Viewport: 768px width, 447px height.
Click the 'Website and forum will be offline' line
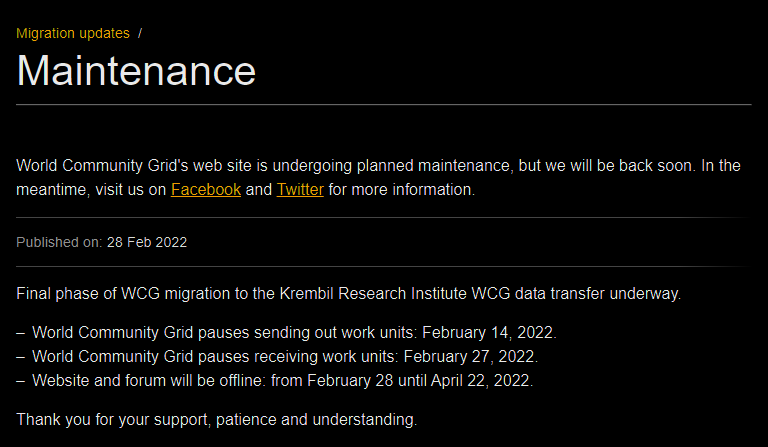tap(274, 380)
